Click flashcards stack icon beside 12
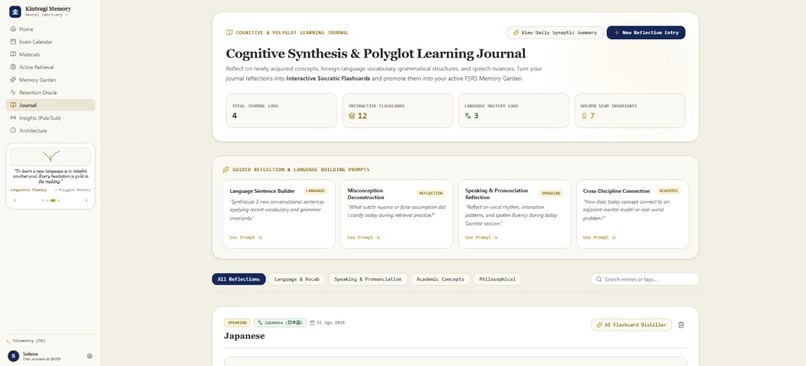This screenshot has width=806, height=366. click(x=352, y=116)
